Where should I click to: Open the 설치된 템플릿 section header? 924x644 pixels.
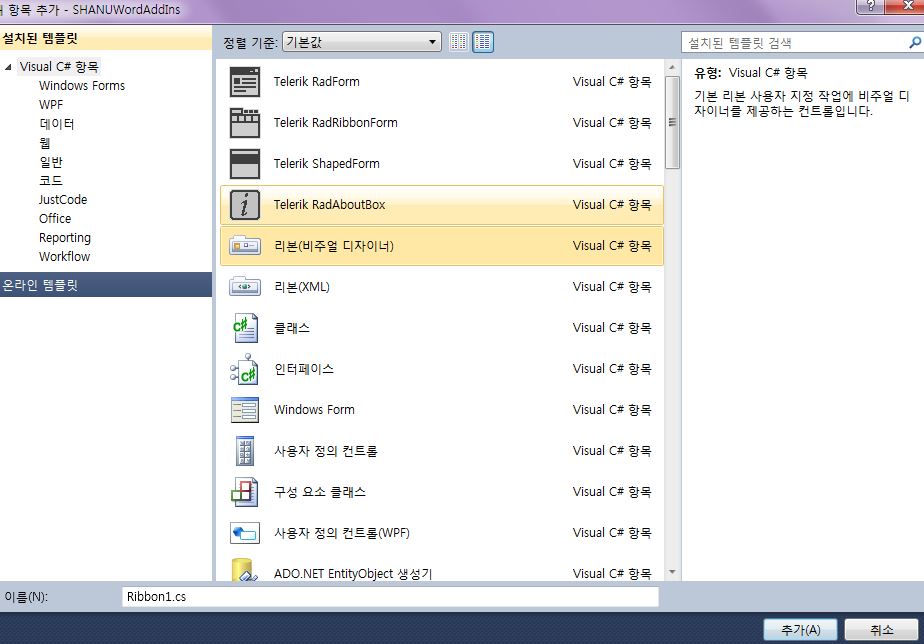[x=105, y=38]
